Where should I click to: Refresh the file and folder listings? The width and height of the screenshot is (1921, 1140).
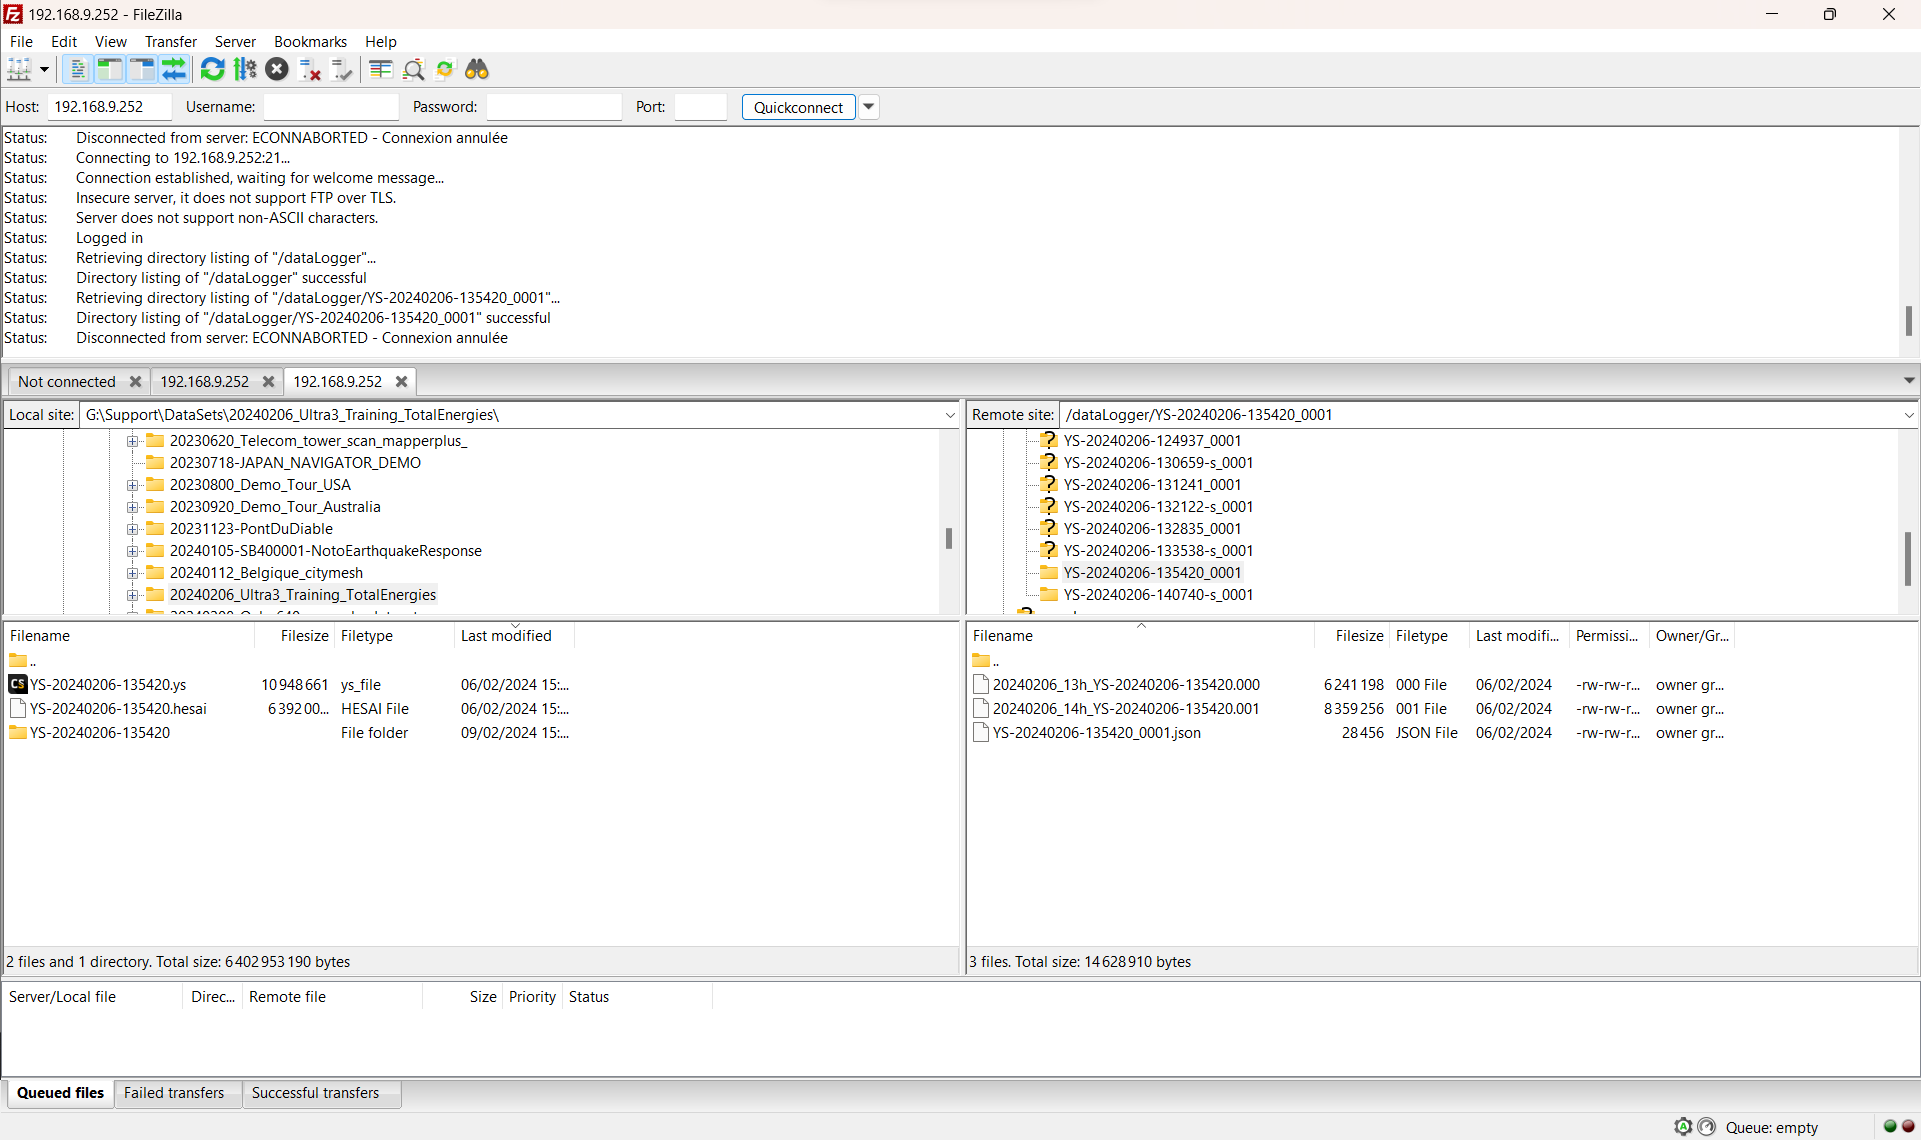click(x=212, y=69)
